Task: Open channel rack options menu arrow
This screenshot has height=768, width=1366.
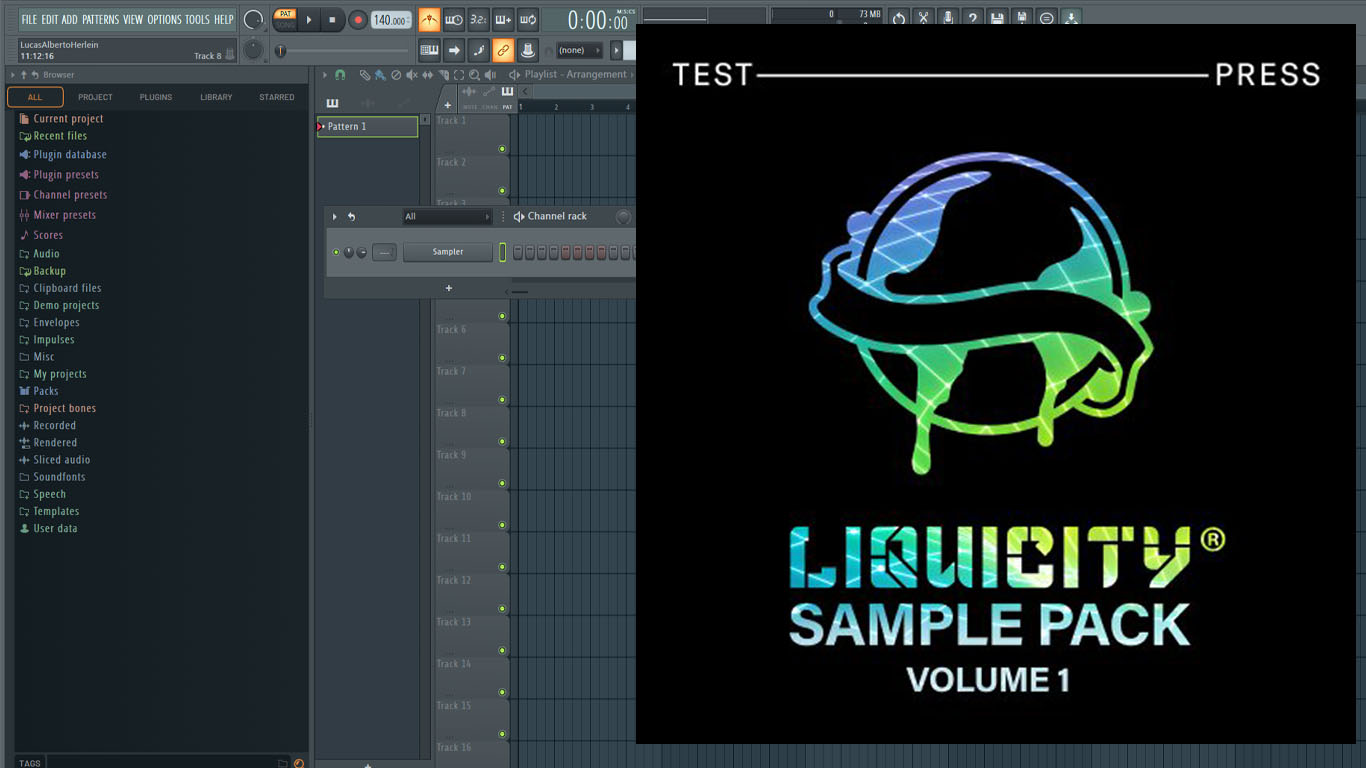Action: [335, 216]
